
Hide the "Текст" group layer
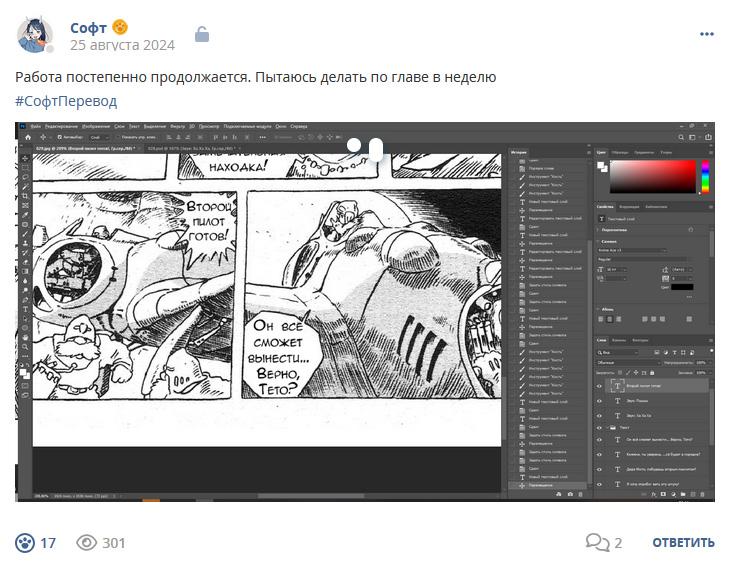click(599, 427)
